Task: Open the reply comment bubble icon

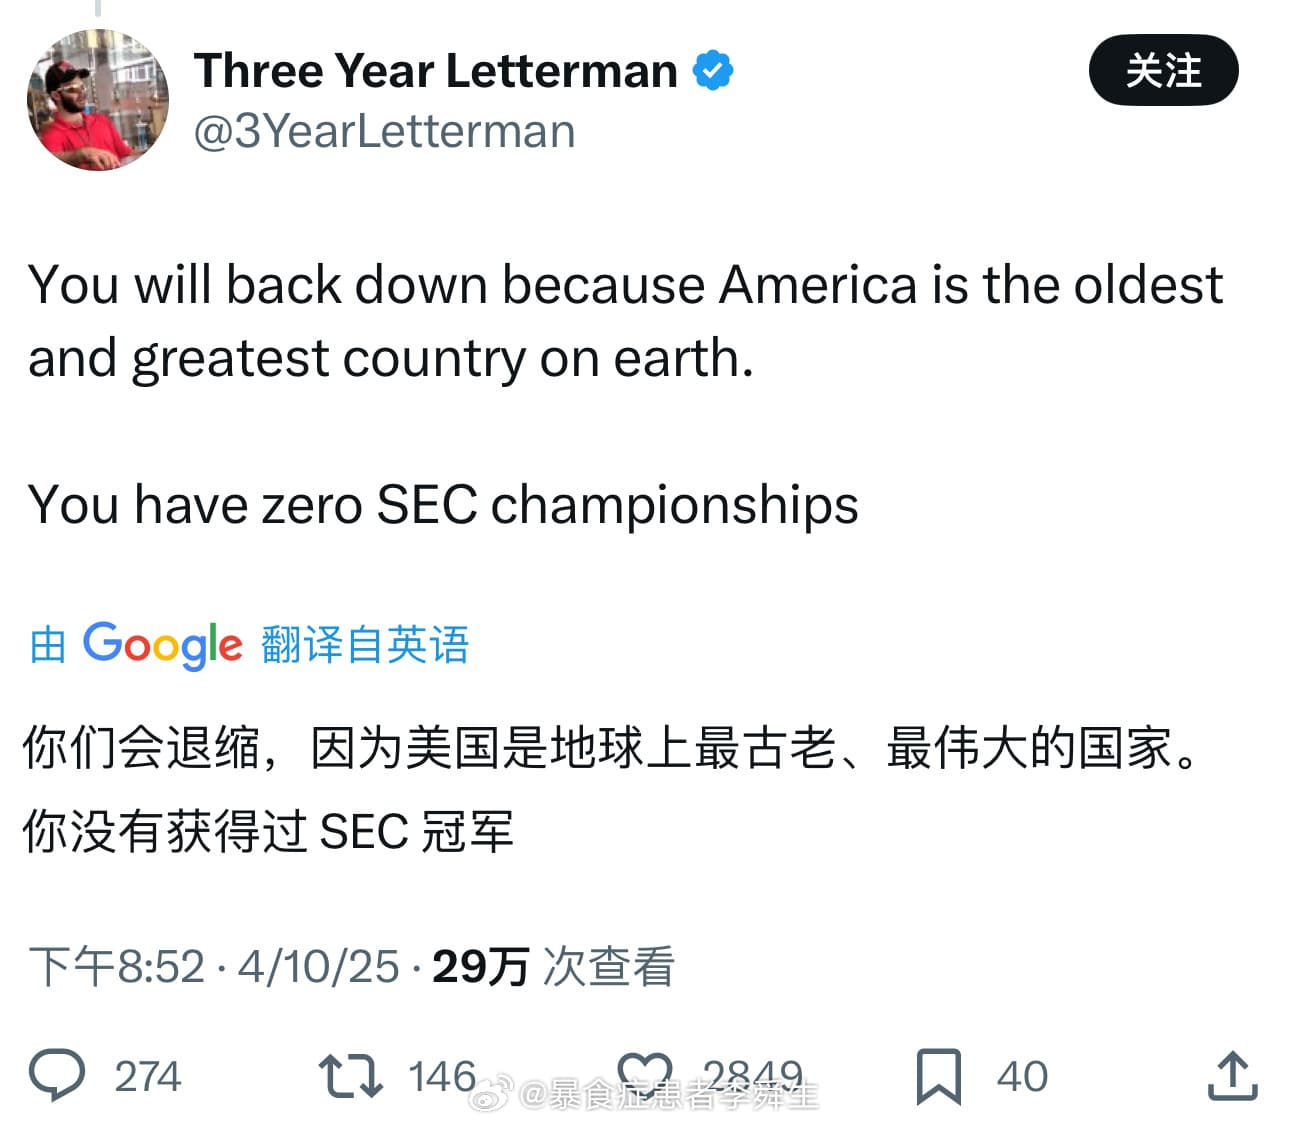Action: coord(57,1076)
